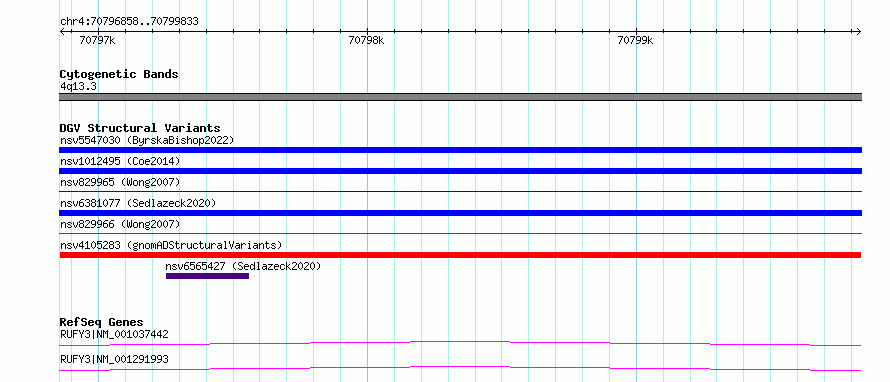Click the 70799k ruler position label
Screen dimensions: 890x382
pos(635,40)
